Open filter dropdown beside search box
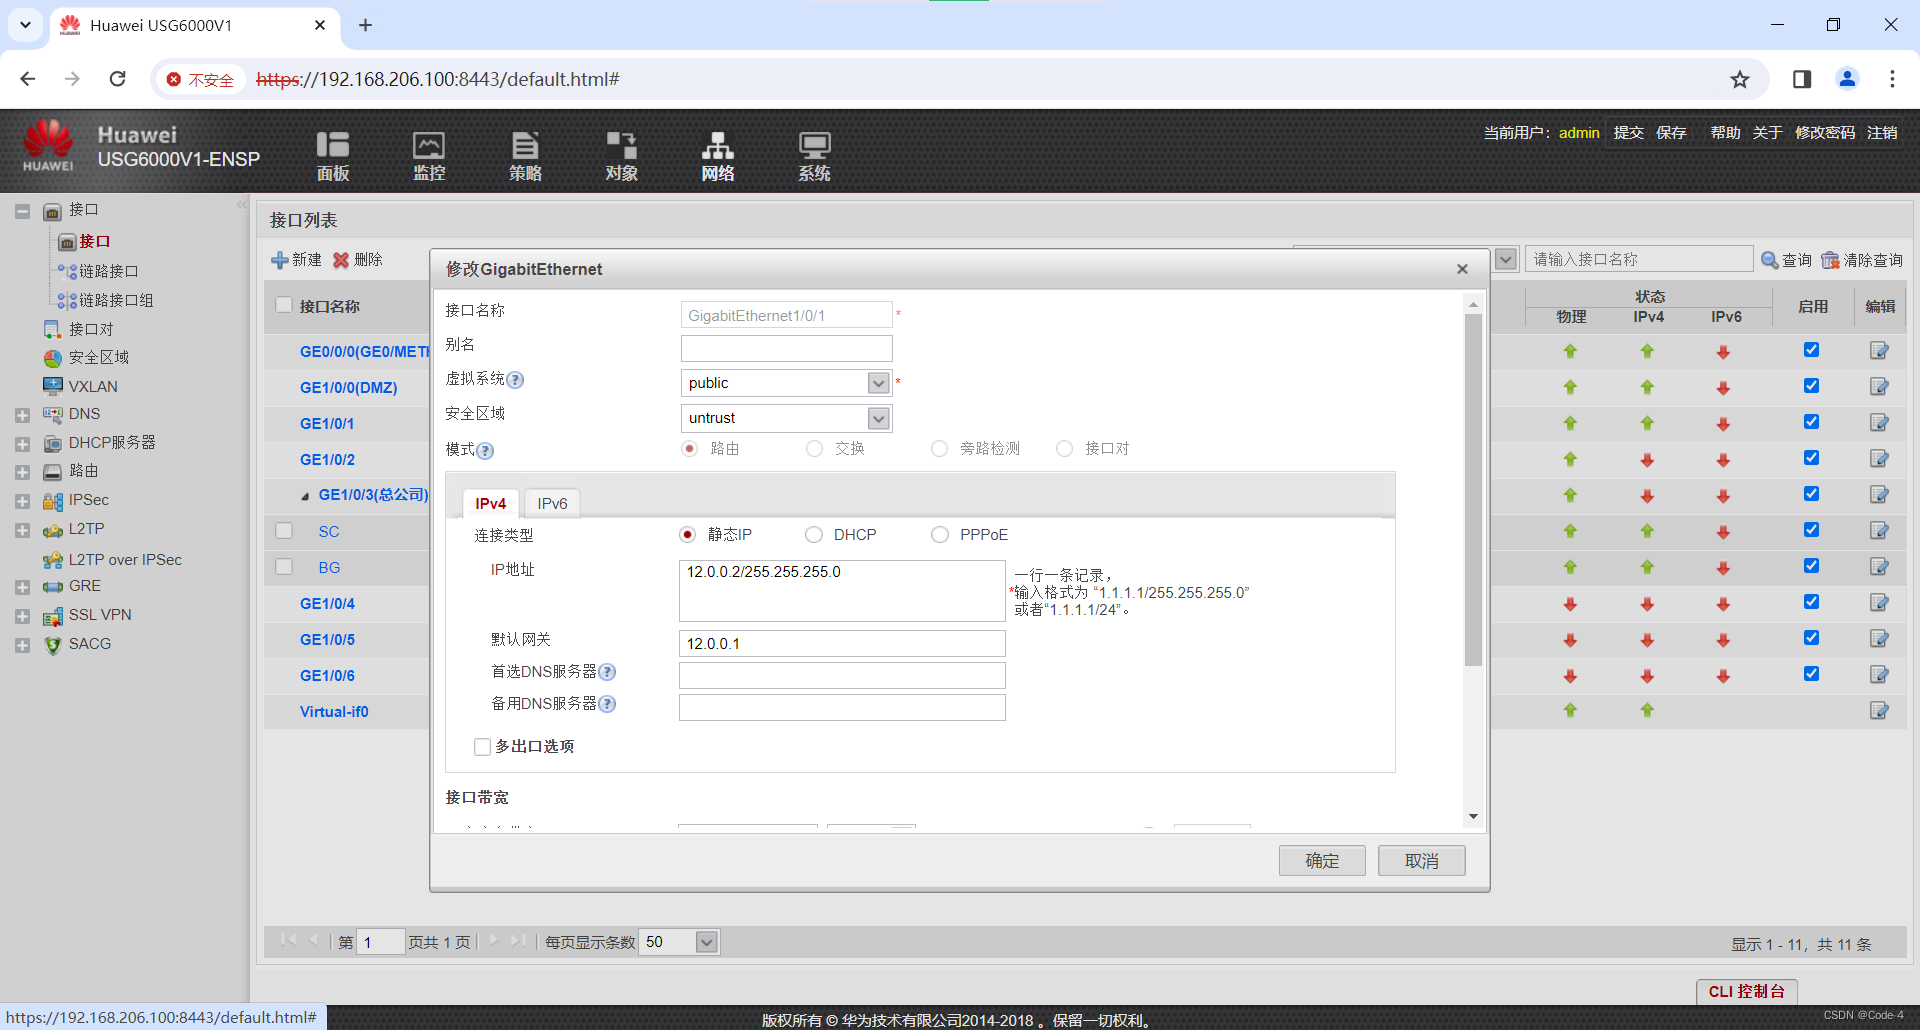The height and width of the screenshot is (1030, 1920). click(x=1506, y=260)
